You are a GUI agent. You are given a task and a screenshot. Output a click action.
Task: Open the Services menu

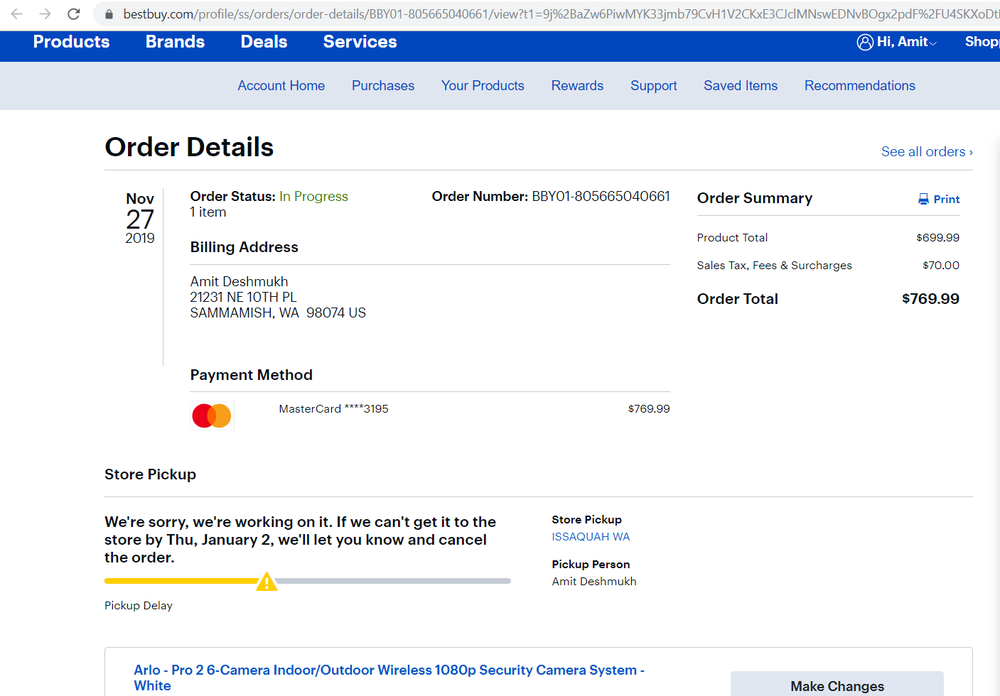tap(360, 42)
